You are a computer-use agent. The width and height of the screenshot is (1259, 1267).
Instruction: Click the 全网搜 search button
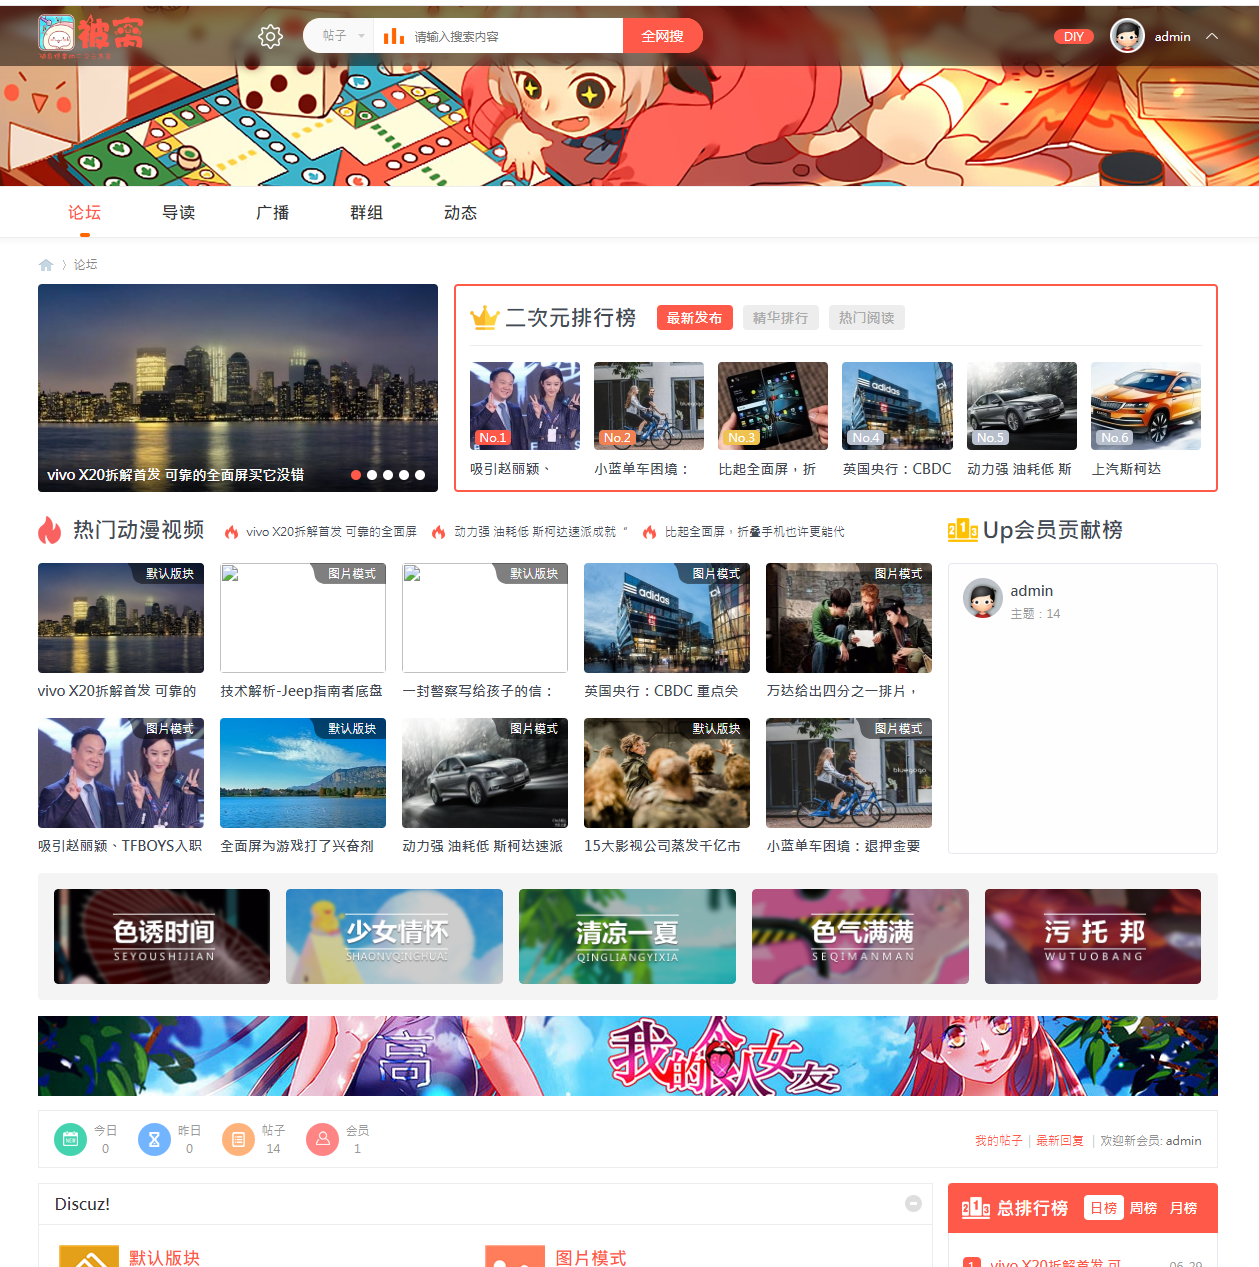pyautogui.click(x=662, y=36)
